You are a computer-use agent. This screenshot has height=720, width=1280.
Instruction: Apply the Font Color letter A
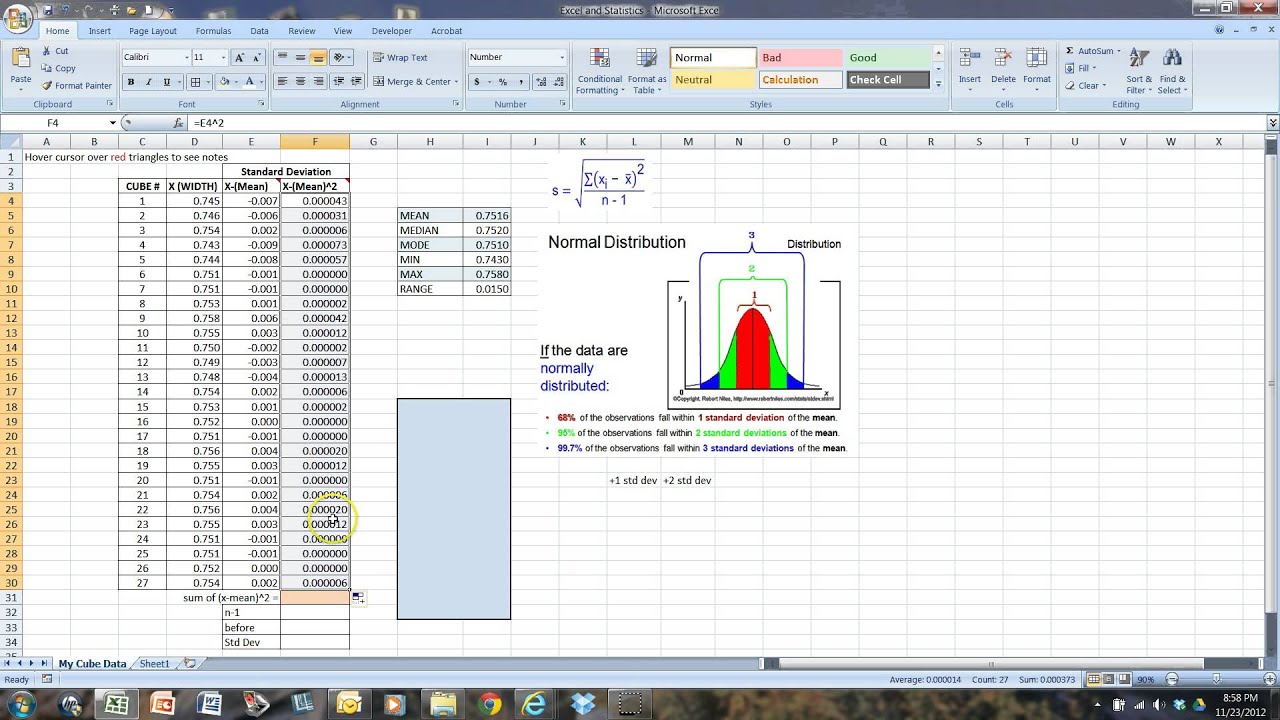click(249, 82)
